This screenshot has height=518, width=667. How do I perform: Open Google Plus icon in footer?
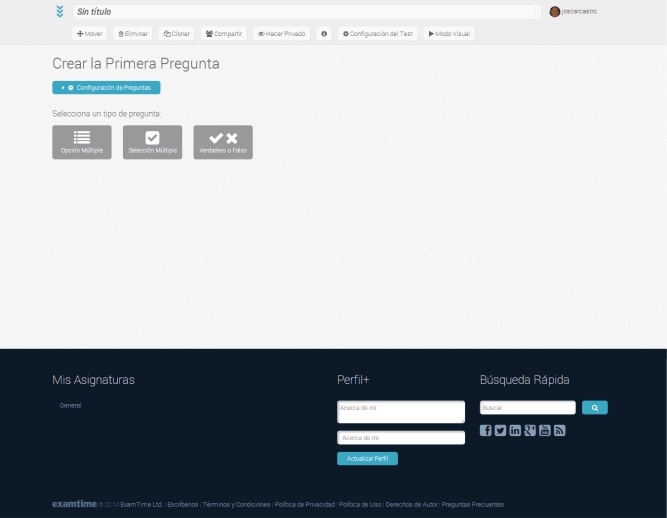click(x=530, y=430)
